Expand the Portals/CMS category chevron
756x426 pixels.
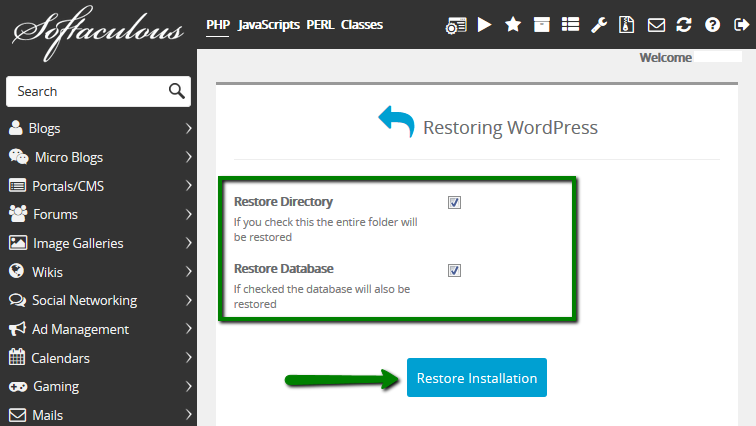tap(189, 186)
